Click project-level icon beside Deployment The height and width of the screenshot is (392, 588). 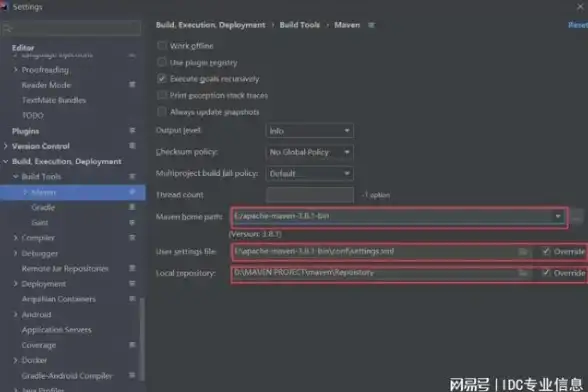click(x=132, y=283)
